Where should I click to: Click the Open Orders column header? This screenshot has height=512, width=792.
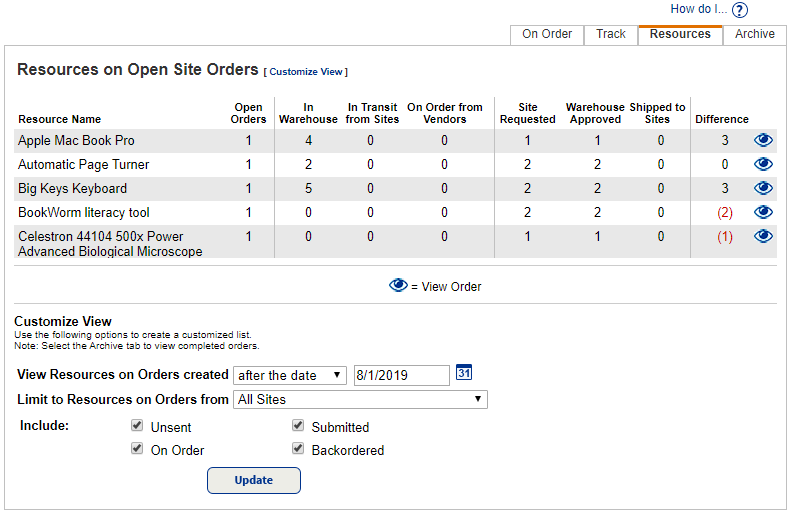(249, 113)
